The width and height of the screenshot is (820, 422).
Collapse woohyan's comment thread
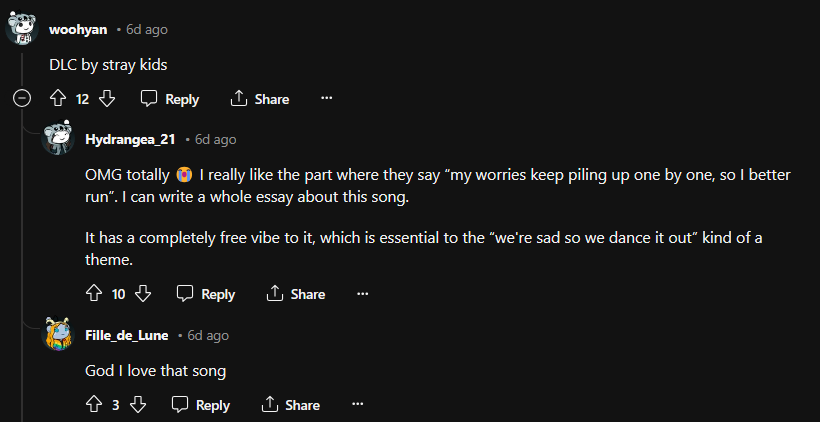pyautogui.click(x=22, y=99)
